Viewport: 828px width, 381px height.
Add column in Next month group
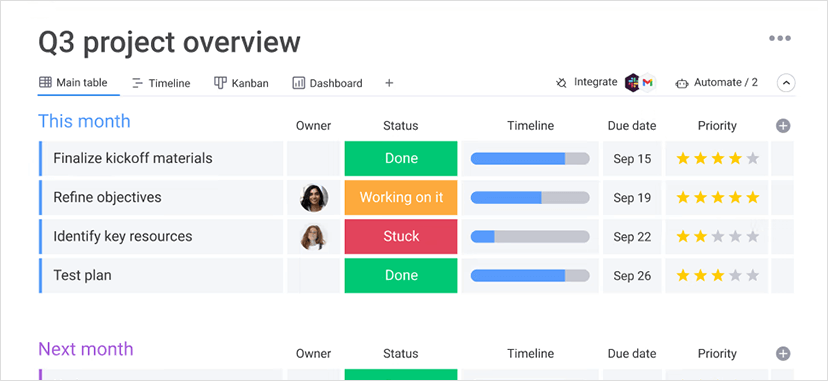click(783, 354)
